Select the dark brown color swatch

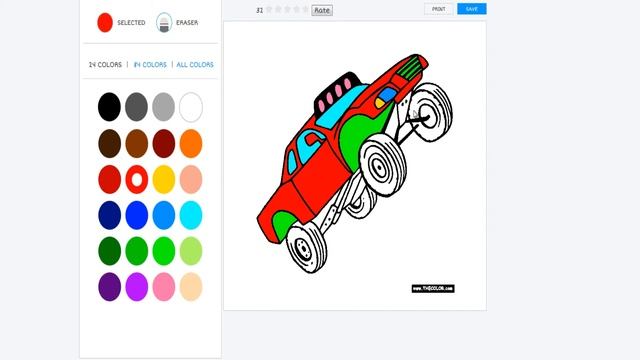click(109, 143)
